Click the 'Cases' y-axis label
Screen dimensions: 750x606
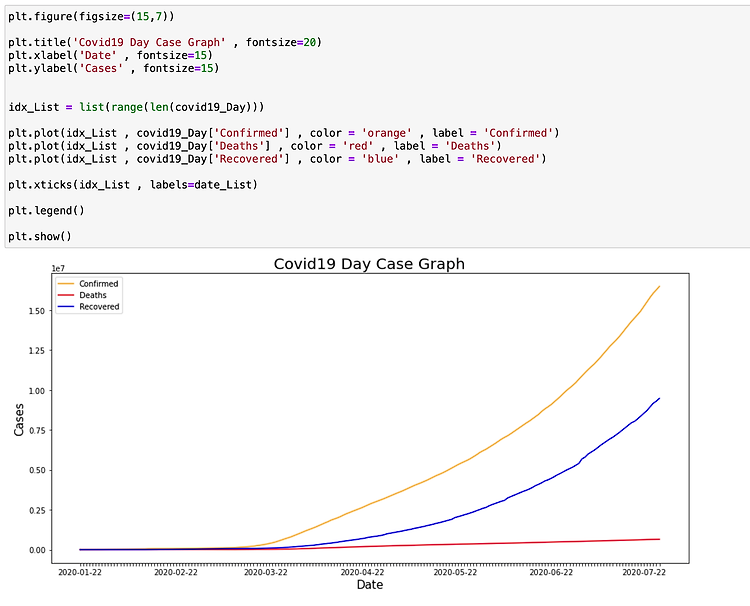click(x=19, y=420)
